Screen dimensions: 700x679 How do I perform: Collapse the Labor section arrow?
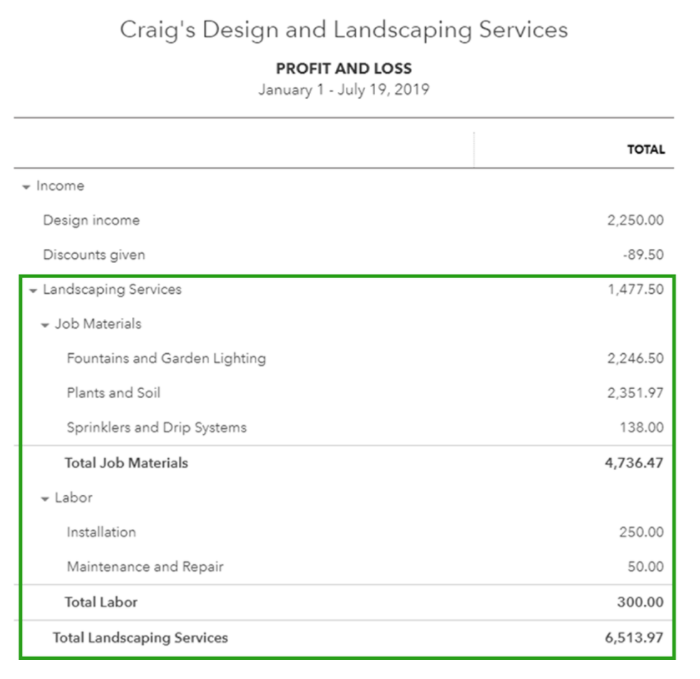point(45,499)
